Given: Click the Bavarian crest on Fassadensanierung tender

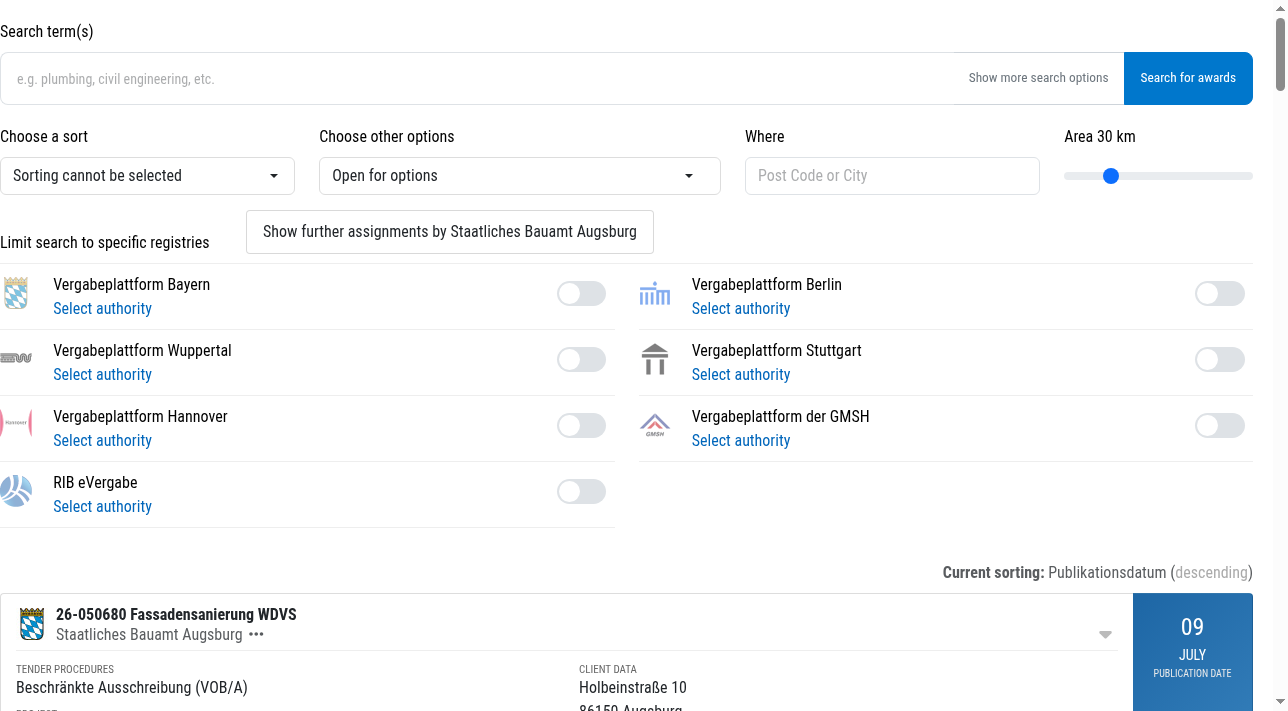Looking at the screenshot, I should (x=32, y=624).
